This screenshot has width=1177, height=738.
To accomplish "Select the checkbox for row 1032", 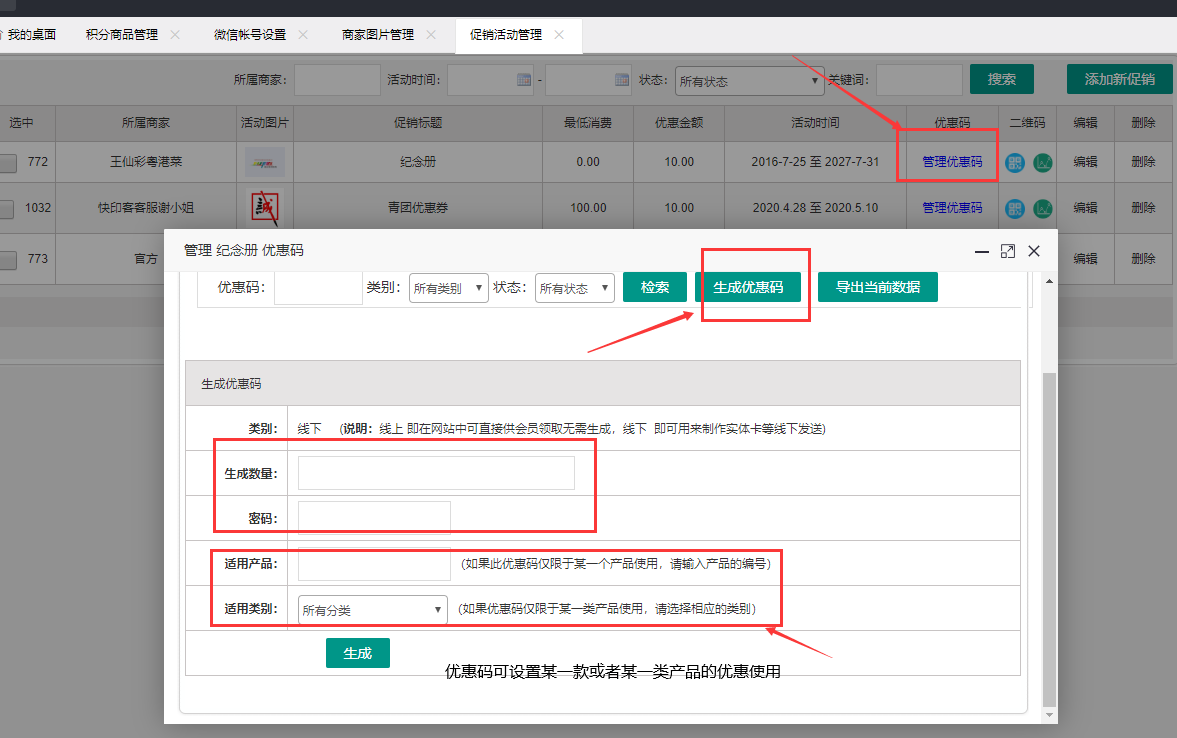I will pyautogui.click(x=7, y=209).
